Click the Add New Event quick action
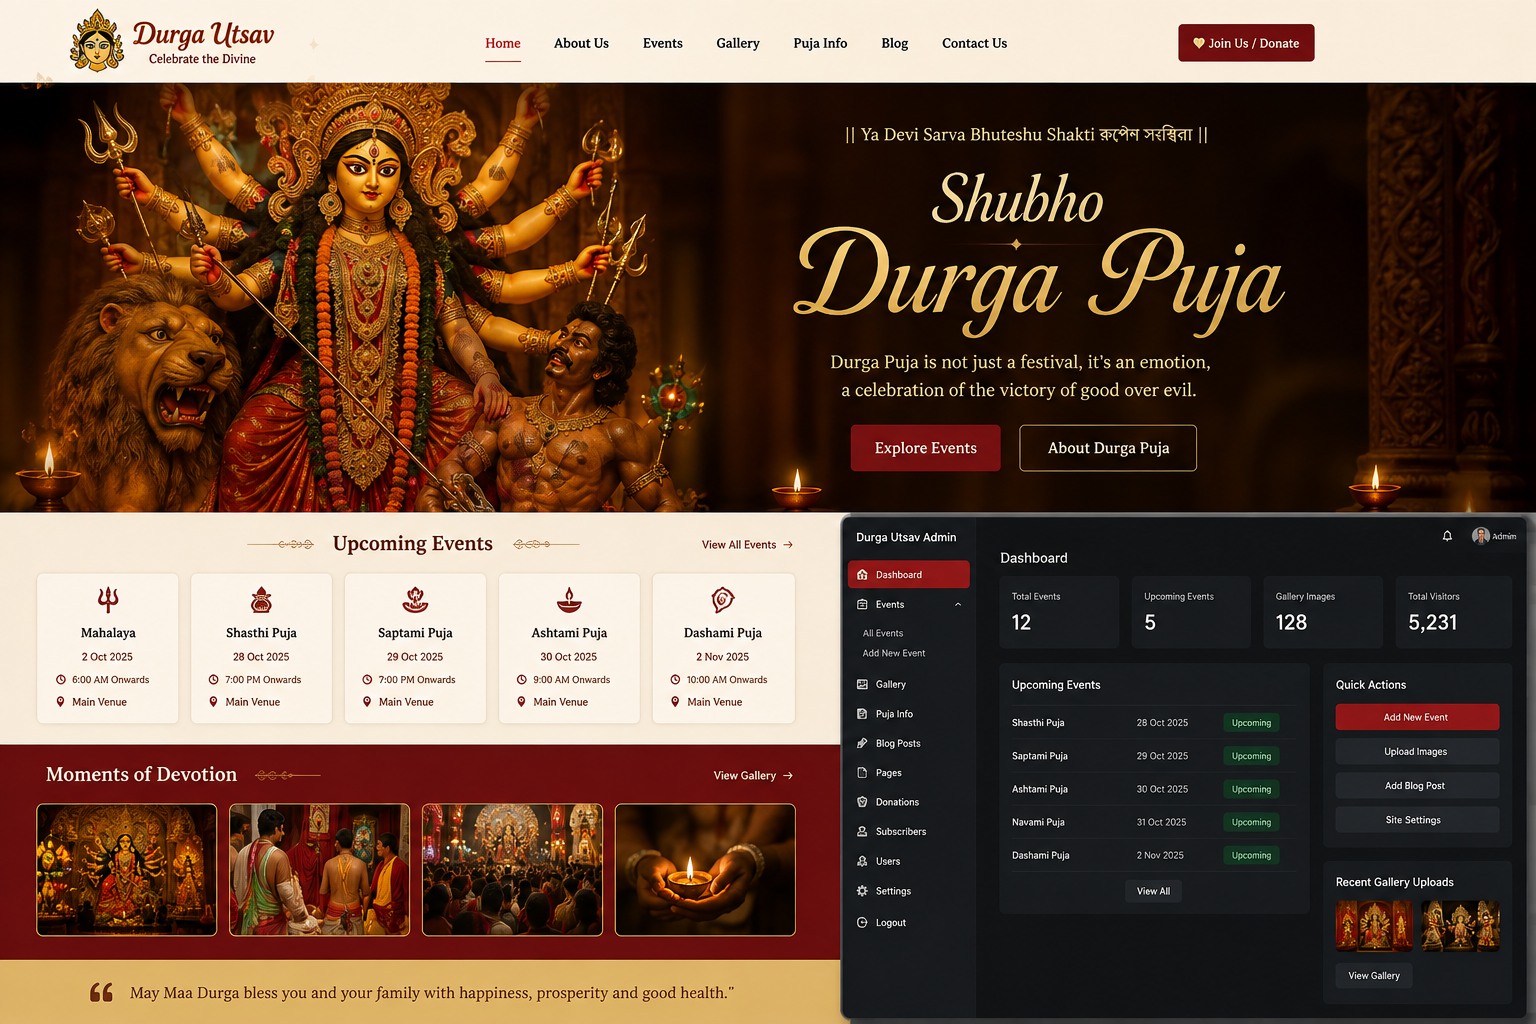 click(x=1417, y=717)
